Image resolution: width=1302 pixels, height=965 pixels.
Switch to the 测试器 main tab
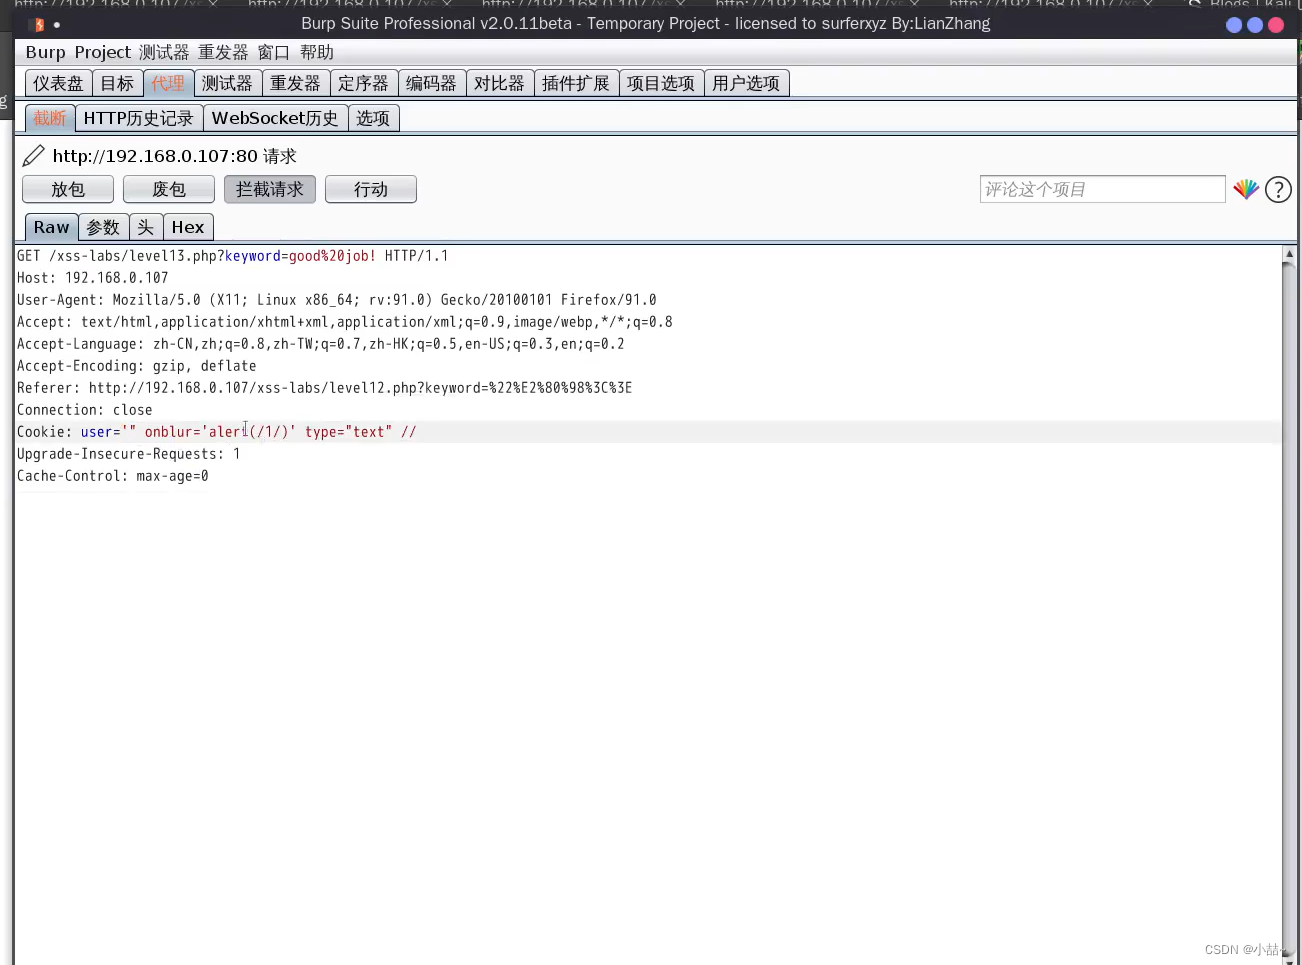(x=227, y=83)
